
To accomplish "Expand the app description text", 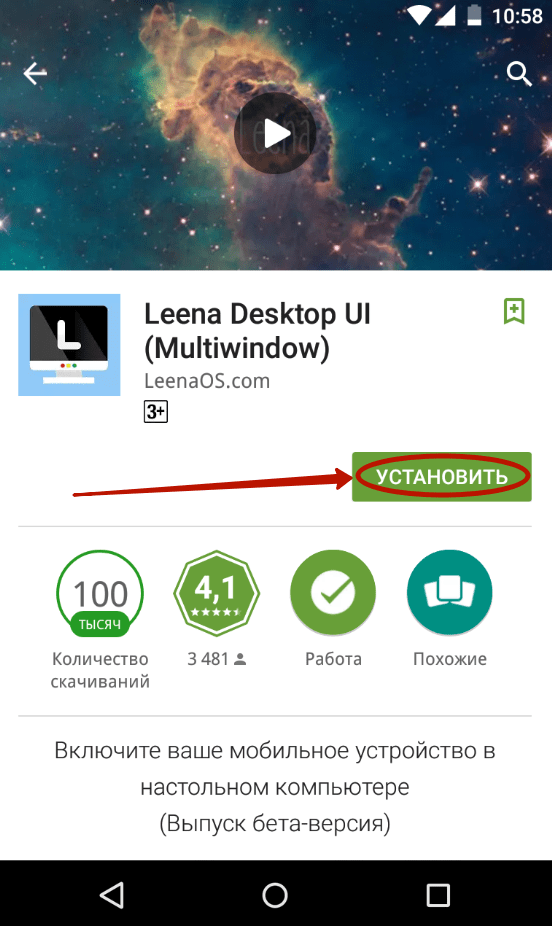I will point(275,787).
